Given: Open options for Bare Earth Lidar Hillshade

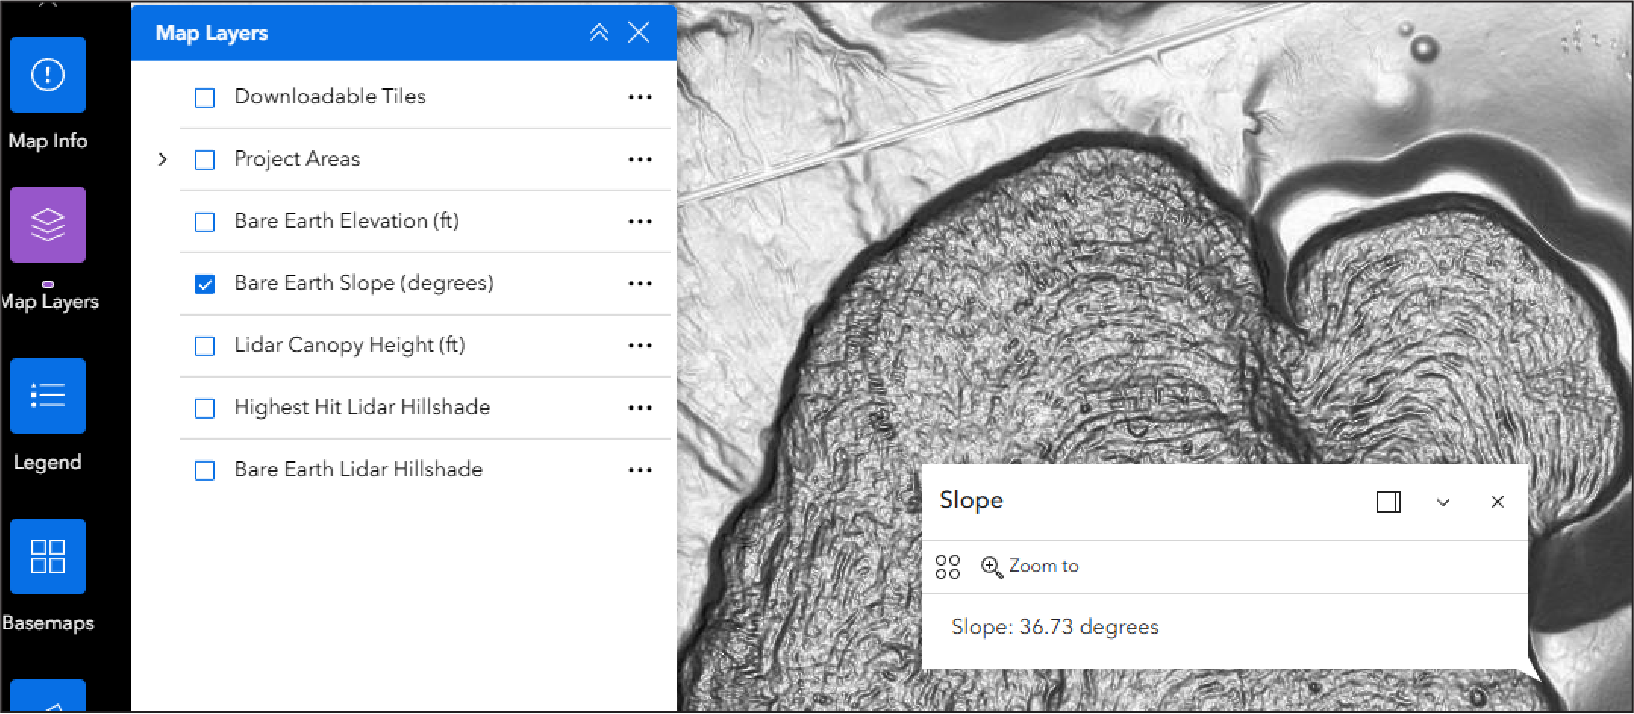Looking at the screenshot, I should [x=640, y=469].
